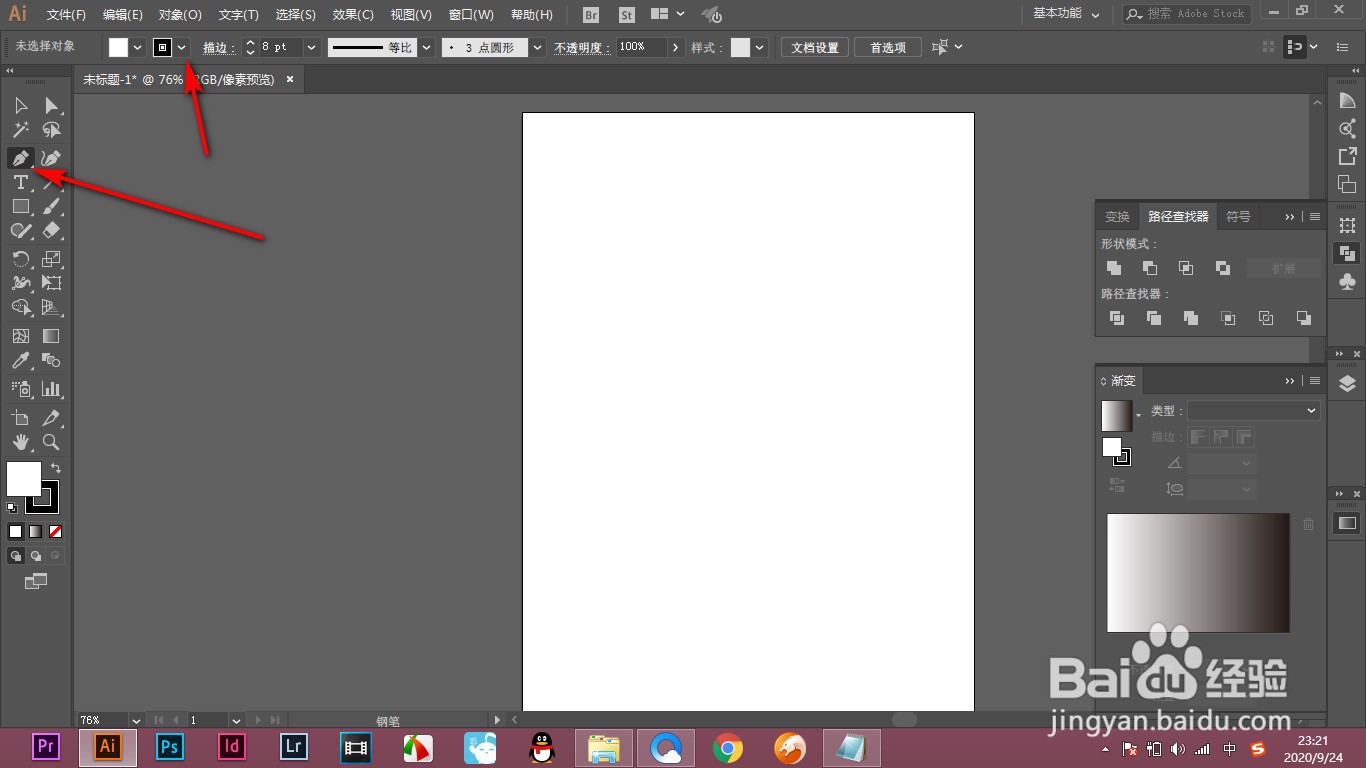Select the Column Graph tool

coord(51,389)
